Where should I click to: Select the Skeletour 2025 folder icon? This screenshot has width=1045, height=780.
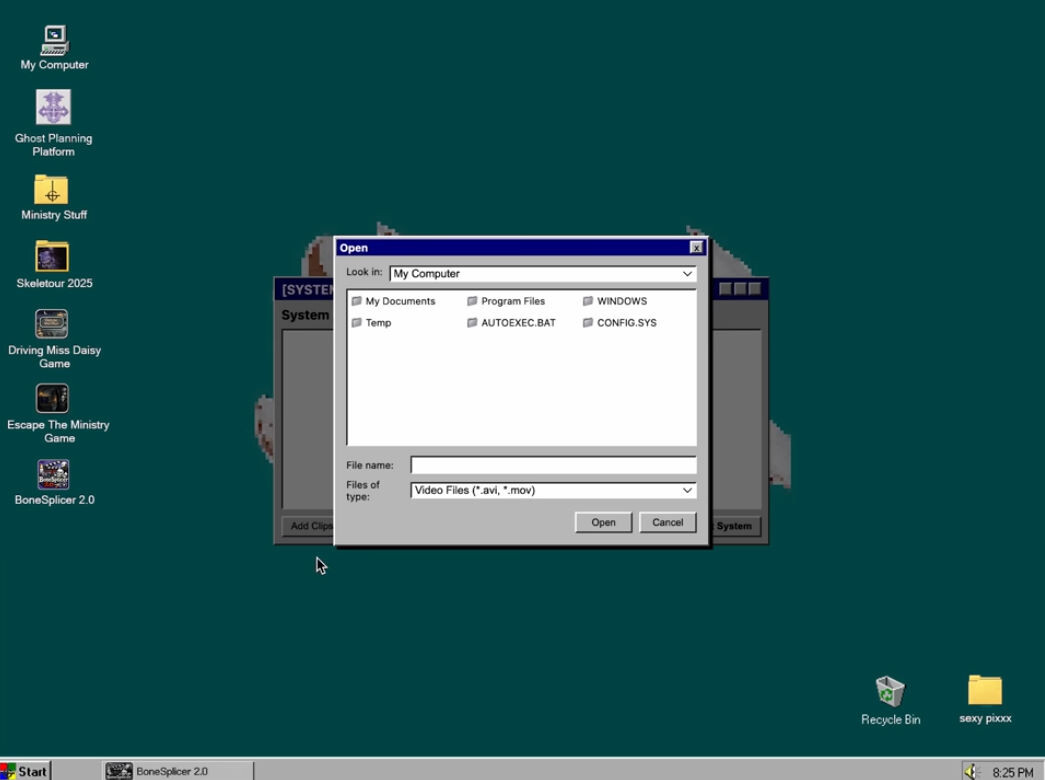[53, 264]
